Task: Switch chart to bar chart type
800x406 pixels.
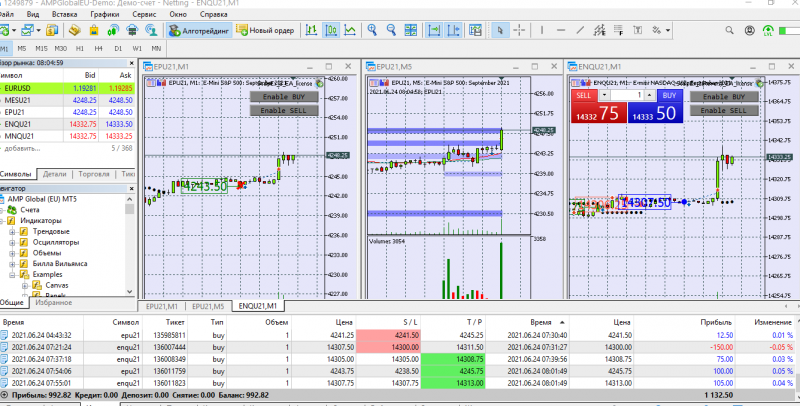Action: click(x=311, y=31)
